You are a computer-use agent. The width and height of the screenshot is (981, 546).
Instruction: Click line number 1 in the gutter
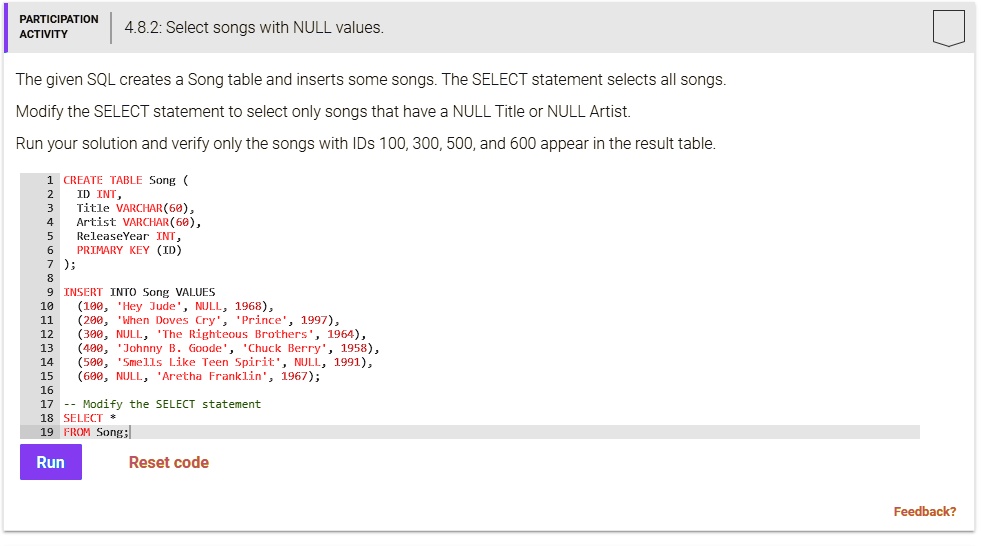tap(50, 180)
